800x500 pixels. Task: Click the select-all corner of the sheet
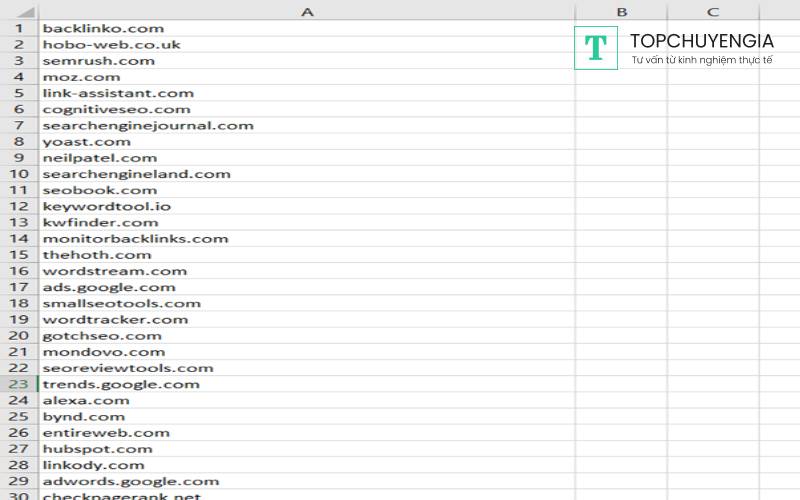[18, 11]
